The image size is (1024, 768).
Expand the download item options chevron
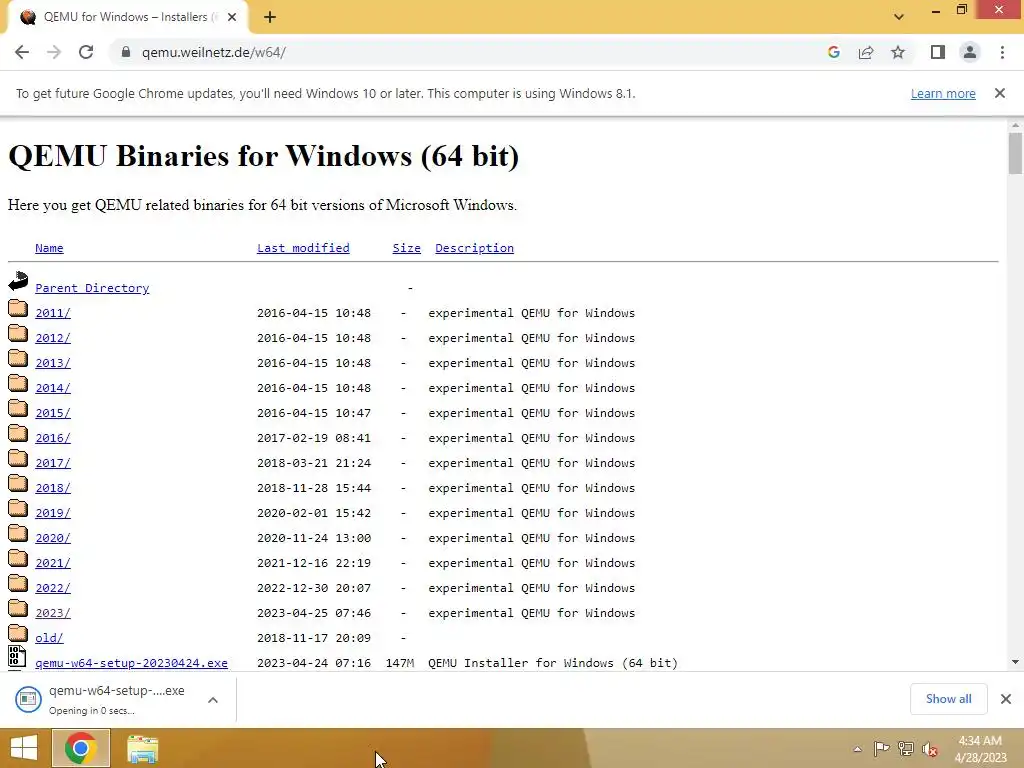213,700
